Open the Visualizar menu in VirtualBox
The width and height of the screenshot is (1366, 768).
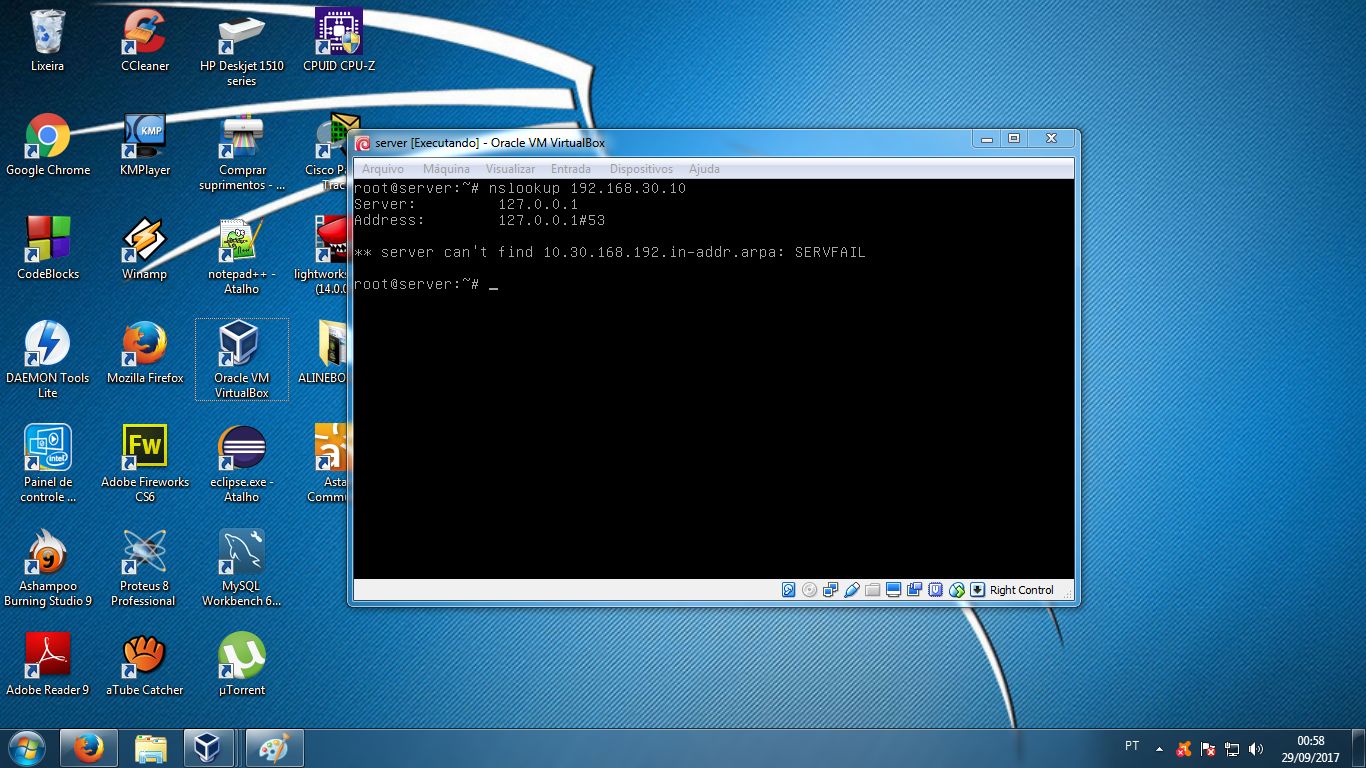tap(510, 169)
